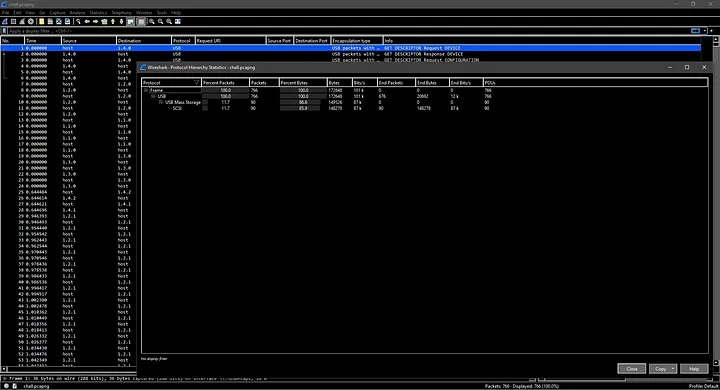Click the find packet magnifier icon
720x390 pixels.
[78, 22]
